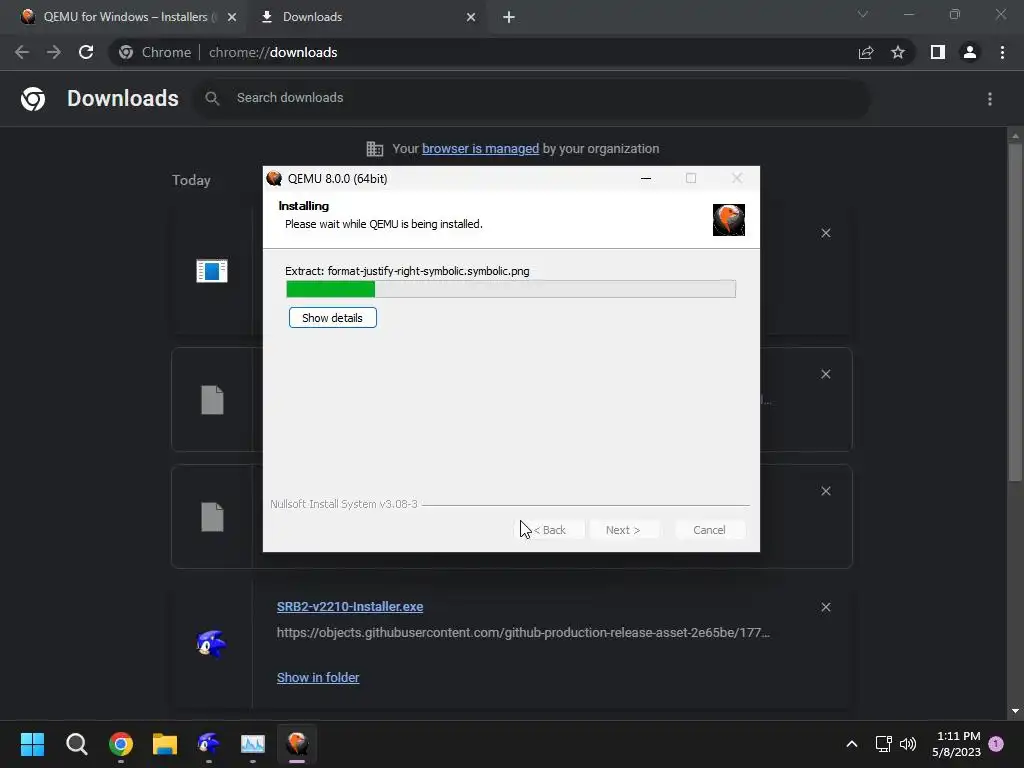Close the Downloads tab
The width and height of the screenshot is (1024, 768).
471,17
